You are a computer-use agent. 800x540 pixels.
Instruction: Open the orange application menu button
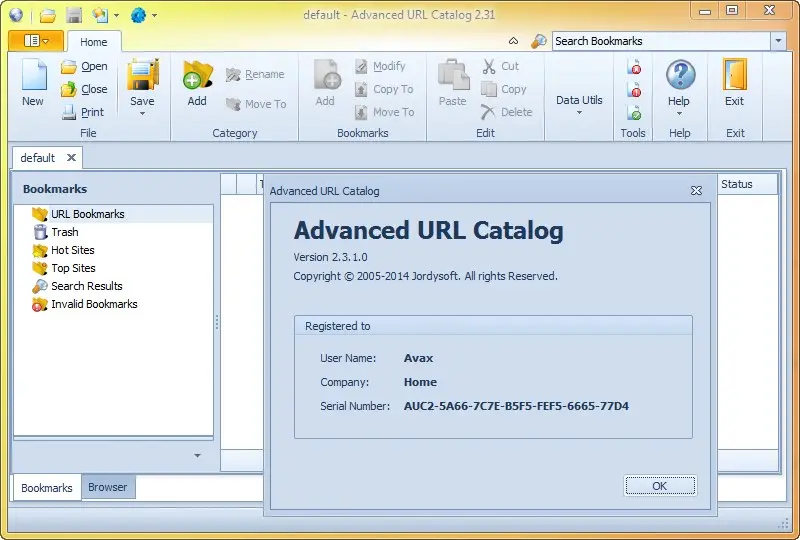36,41
